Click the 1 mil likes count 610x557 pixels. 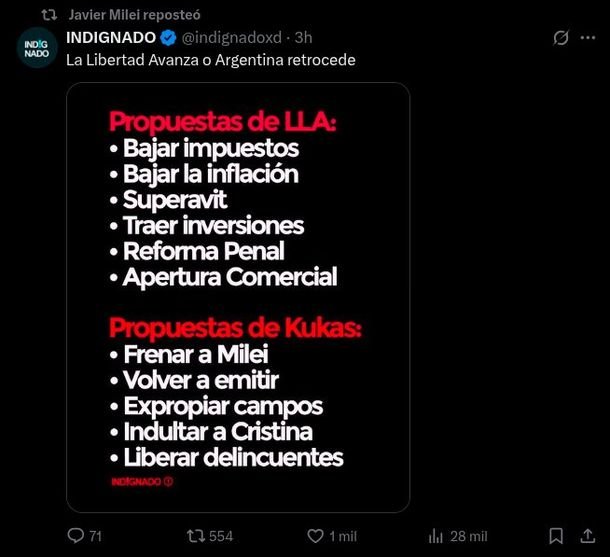pyautogui.click(x=342, y=536)
